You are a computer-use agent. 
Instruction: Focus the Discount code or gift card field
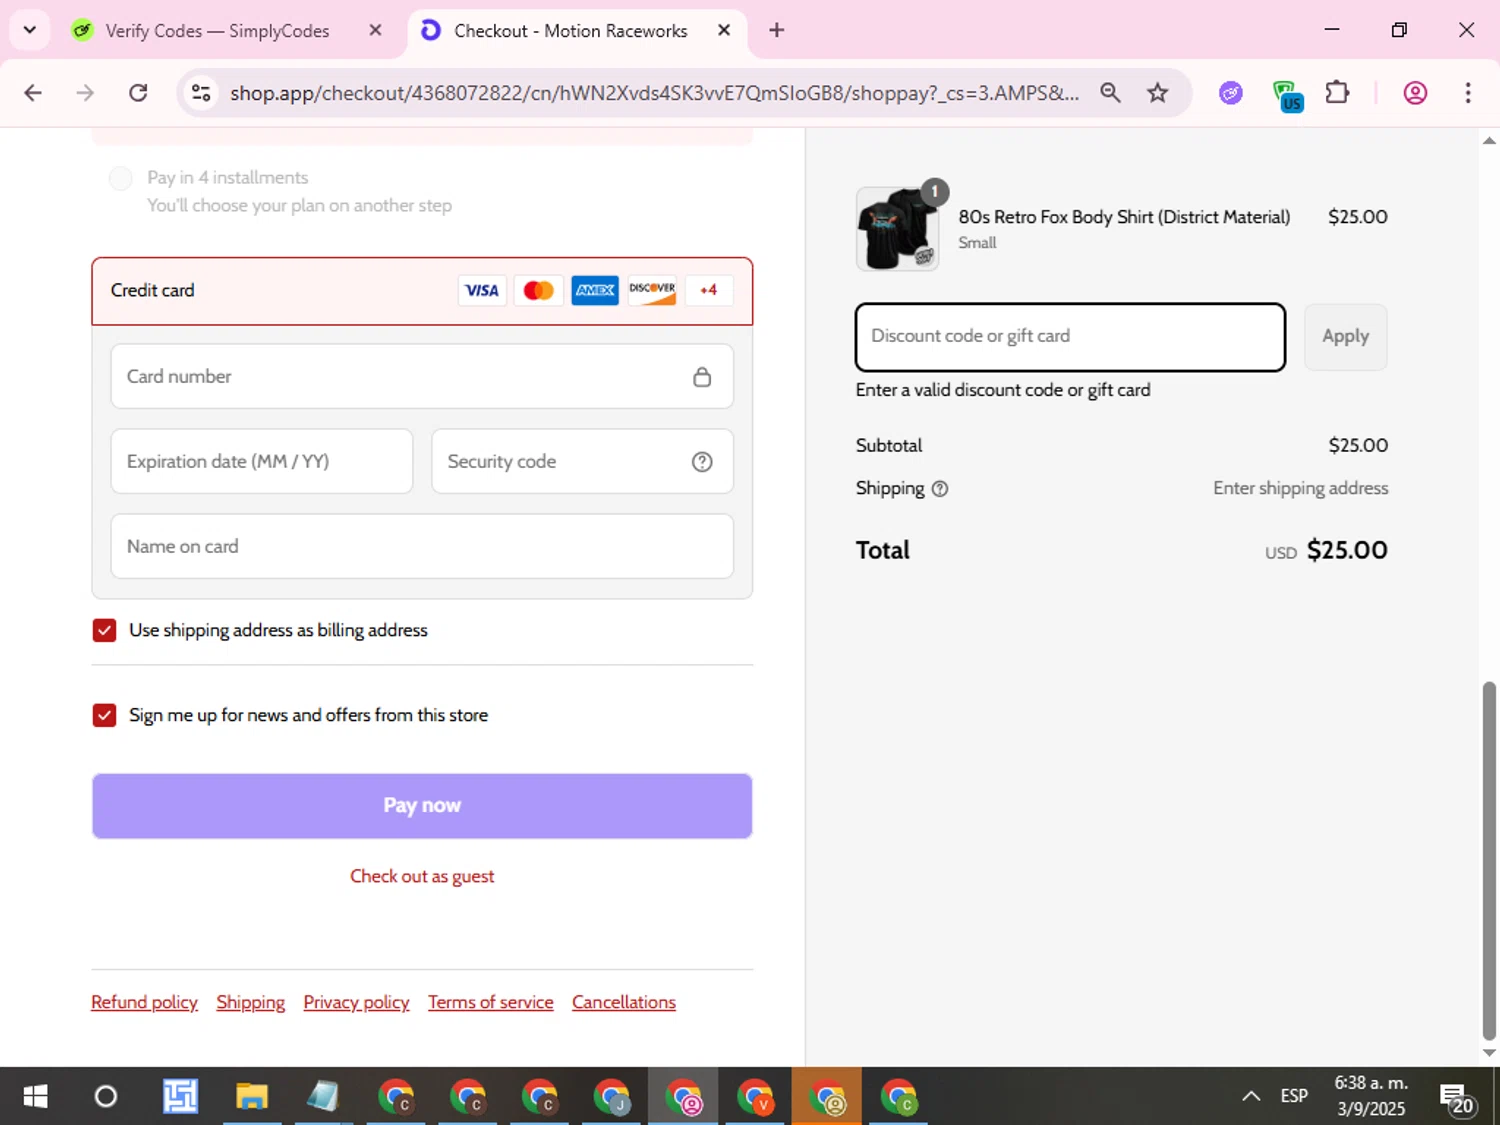point(1070,337)
